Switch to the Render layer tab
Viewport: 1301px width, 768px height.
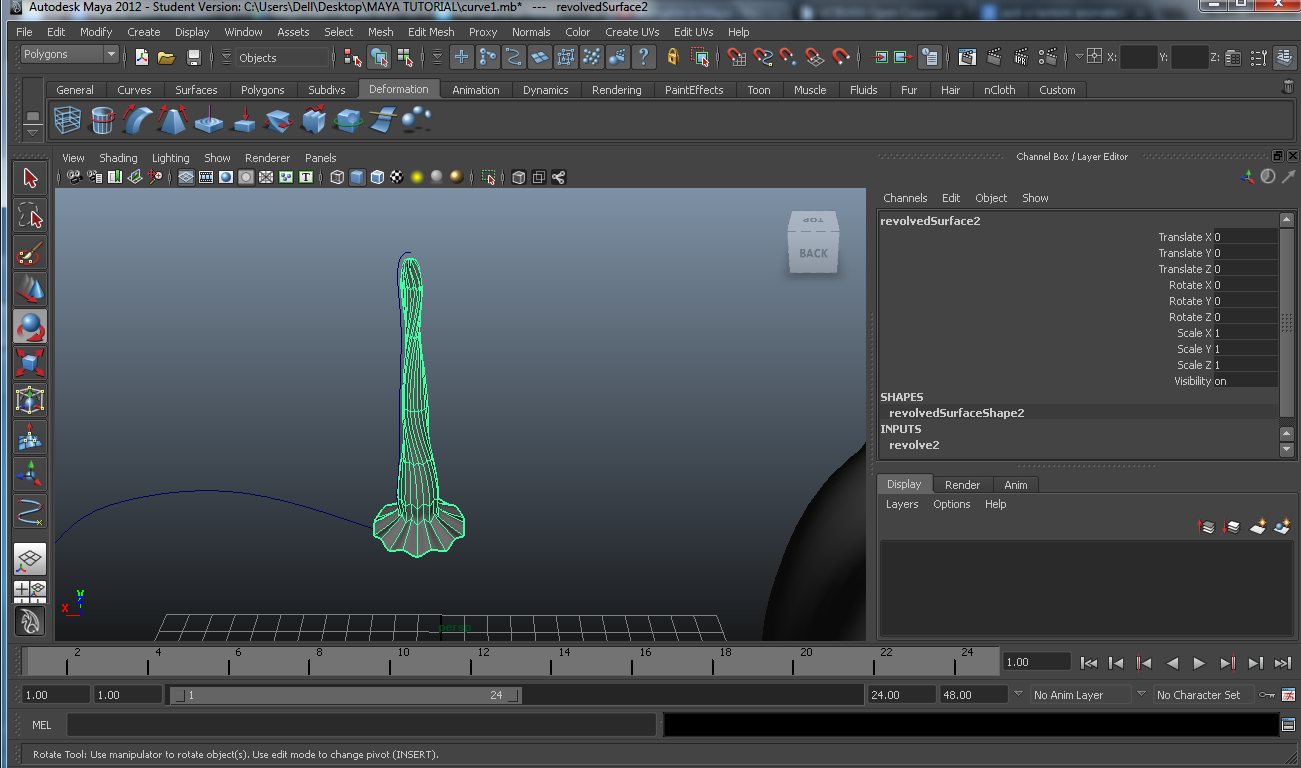(x=962, y=485)
